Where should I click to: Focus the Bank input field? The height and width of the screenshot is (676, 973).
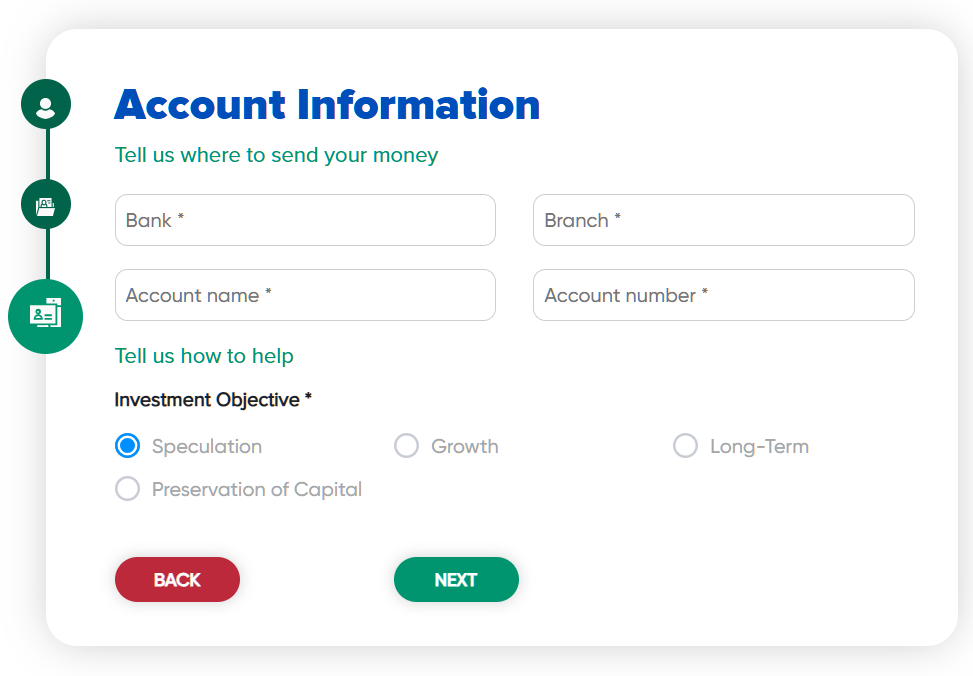(x=305, y=220)
